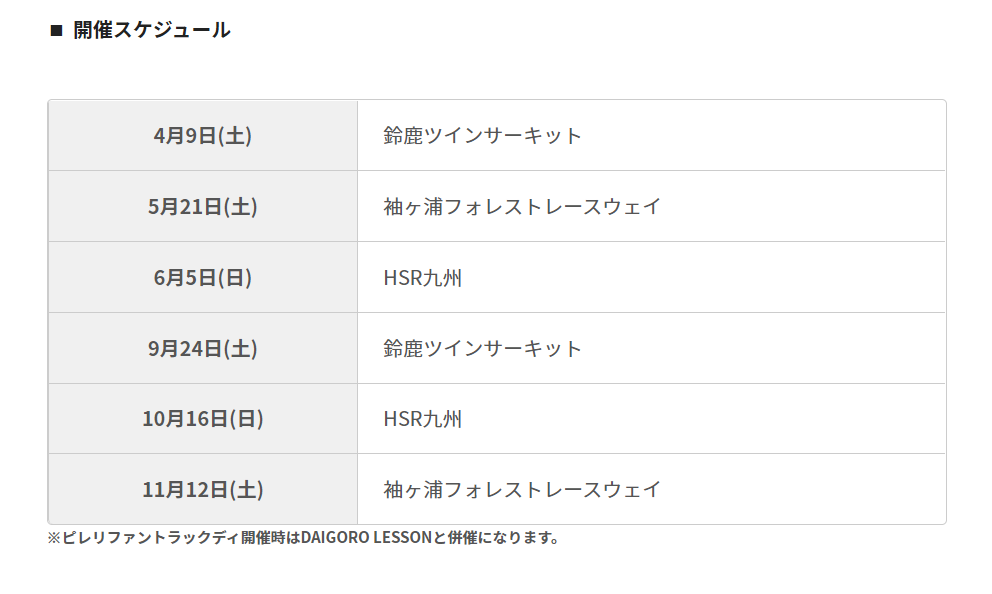Click the ※ mark starting the footnote
Screen dimensions: 992x594
pyautogui.click(x=54, y=538)
